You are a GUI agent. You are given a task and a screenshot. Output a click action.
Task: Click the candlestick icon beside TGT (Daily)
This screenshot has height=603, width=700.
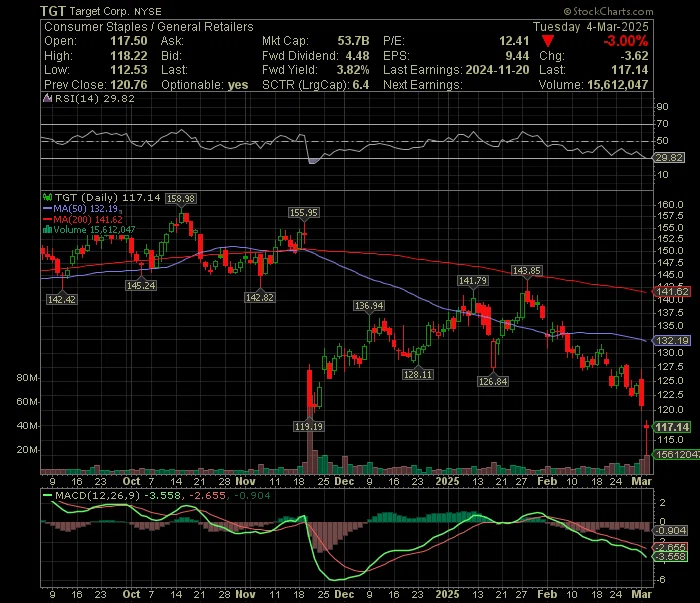(47, 197)
